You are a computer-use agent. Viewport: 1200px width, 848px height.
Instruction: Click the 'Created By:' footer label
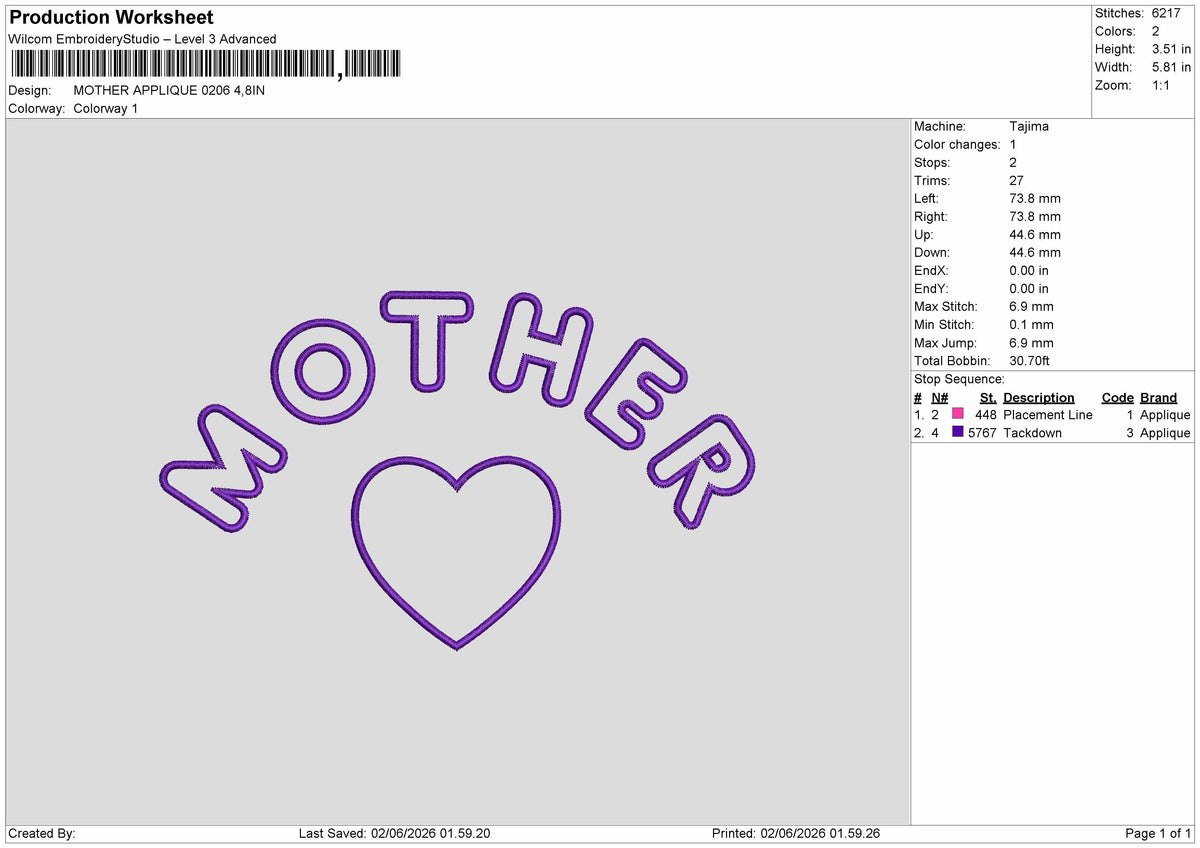(x=42, y=833)
